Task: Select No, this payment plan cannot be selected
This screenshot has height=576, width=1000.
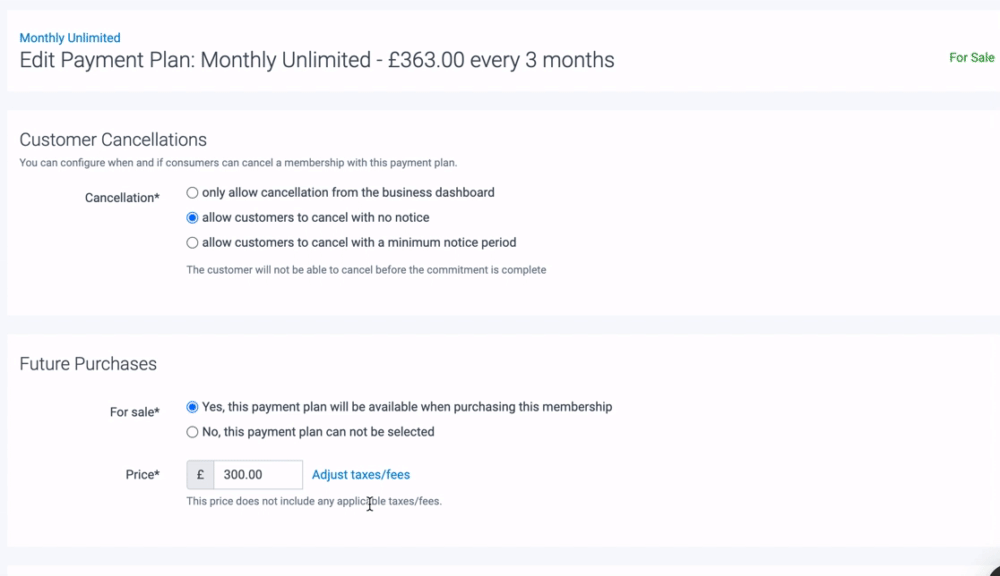Action: coord(192,432)
